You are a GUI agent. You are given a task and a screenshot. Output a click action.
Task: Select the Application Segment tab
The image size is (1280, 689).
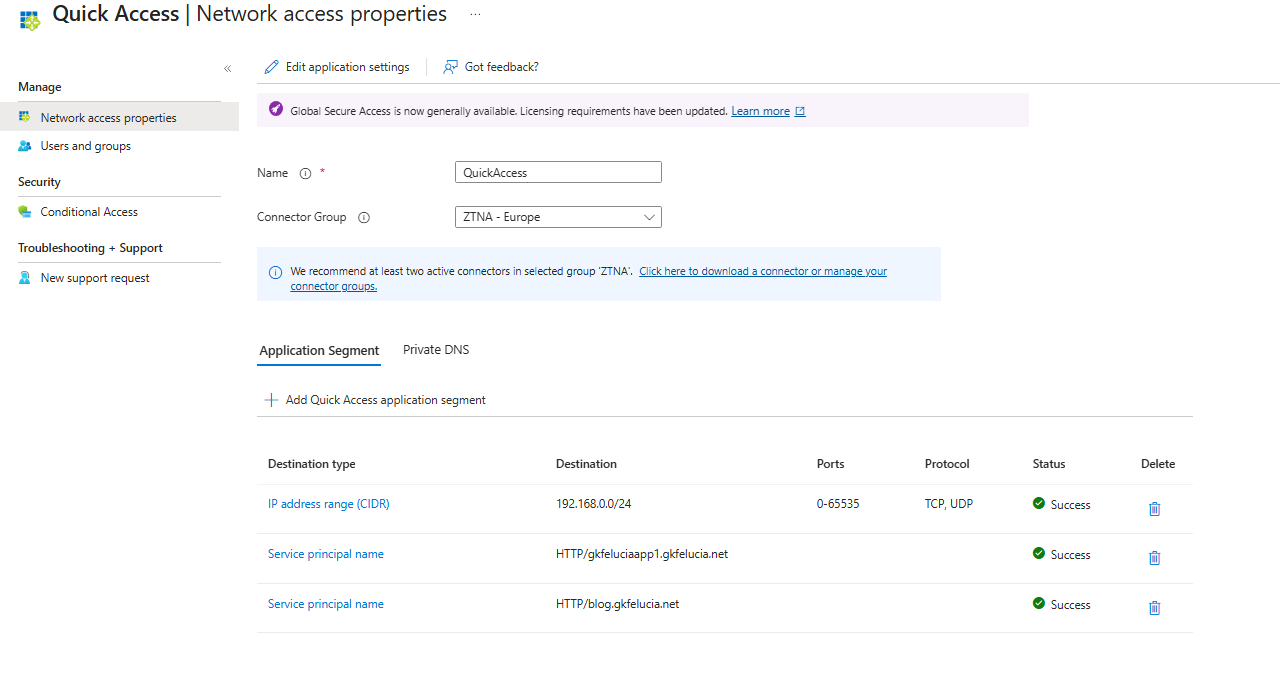318,350
